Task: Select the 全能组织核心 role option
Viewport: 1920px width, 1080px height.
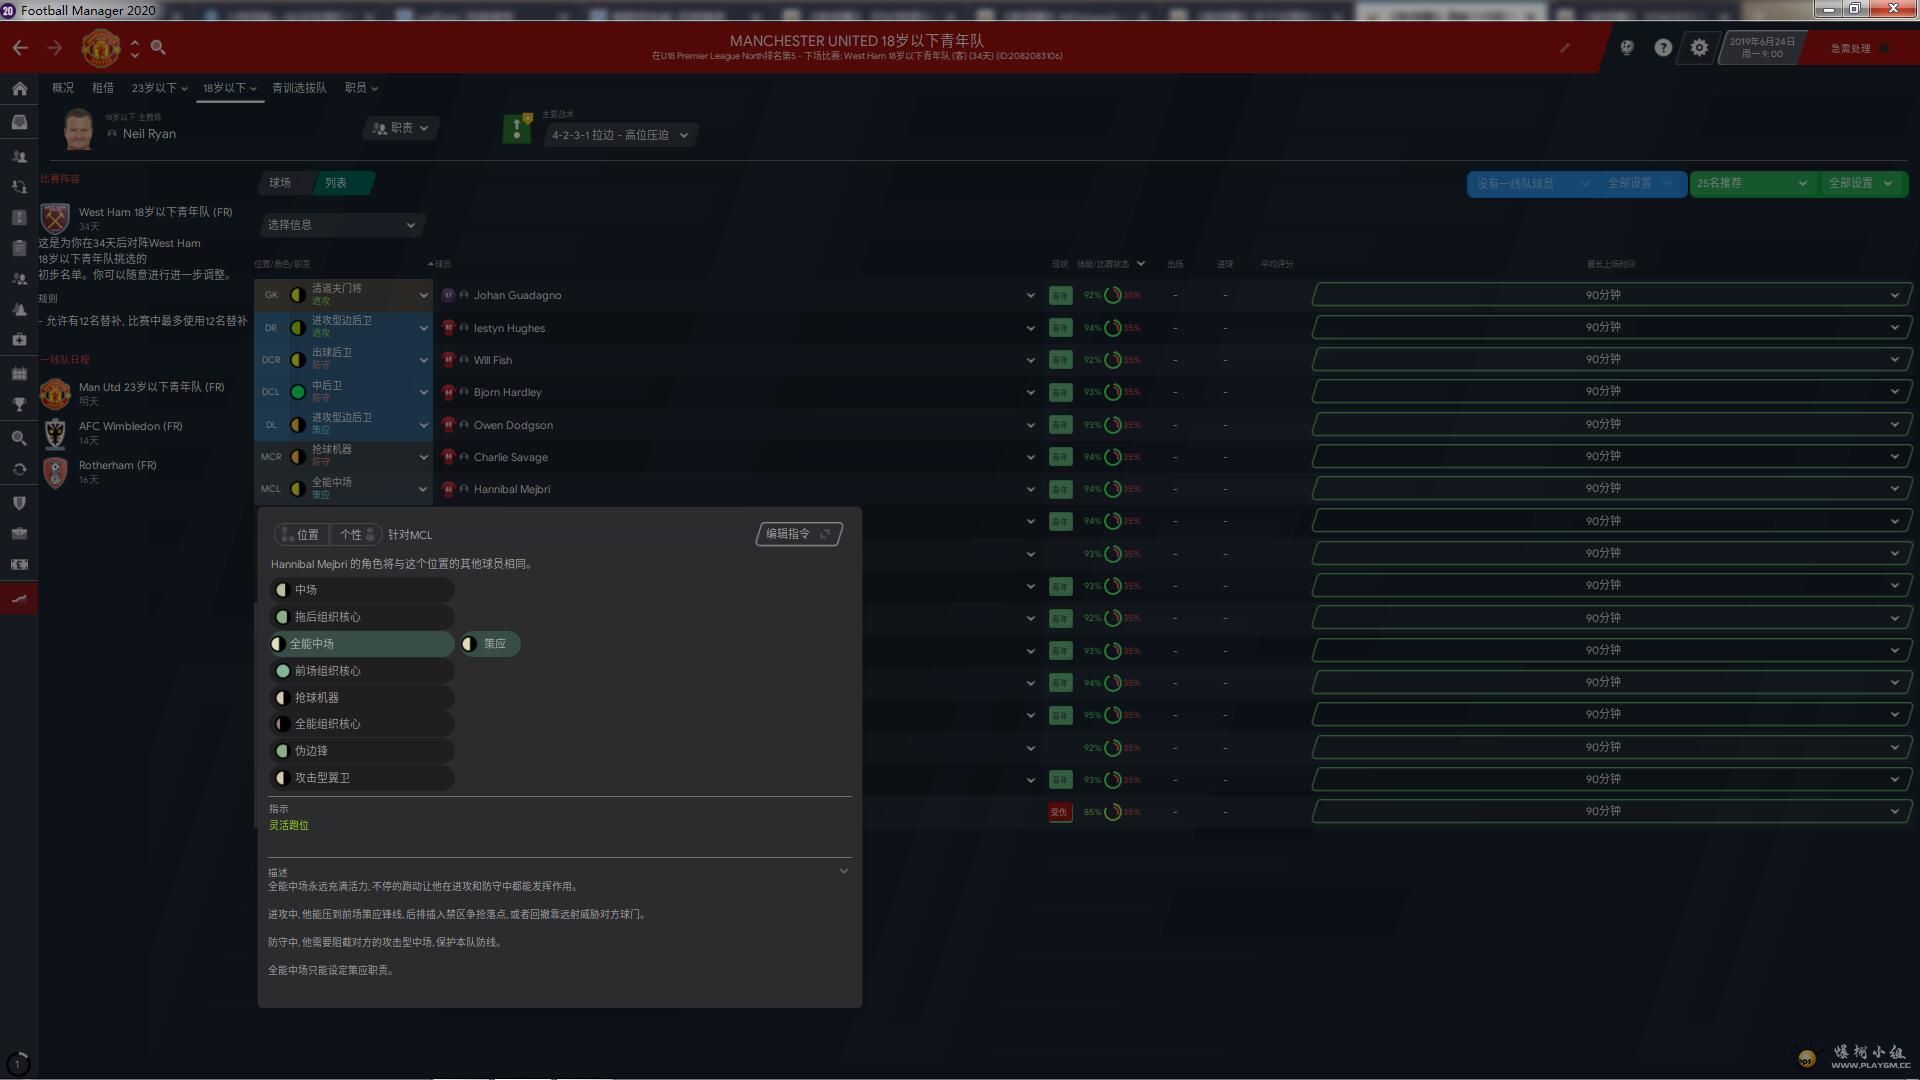Action: click(362, 724)
